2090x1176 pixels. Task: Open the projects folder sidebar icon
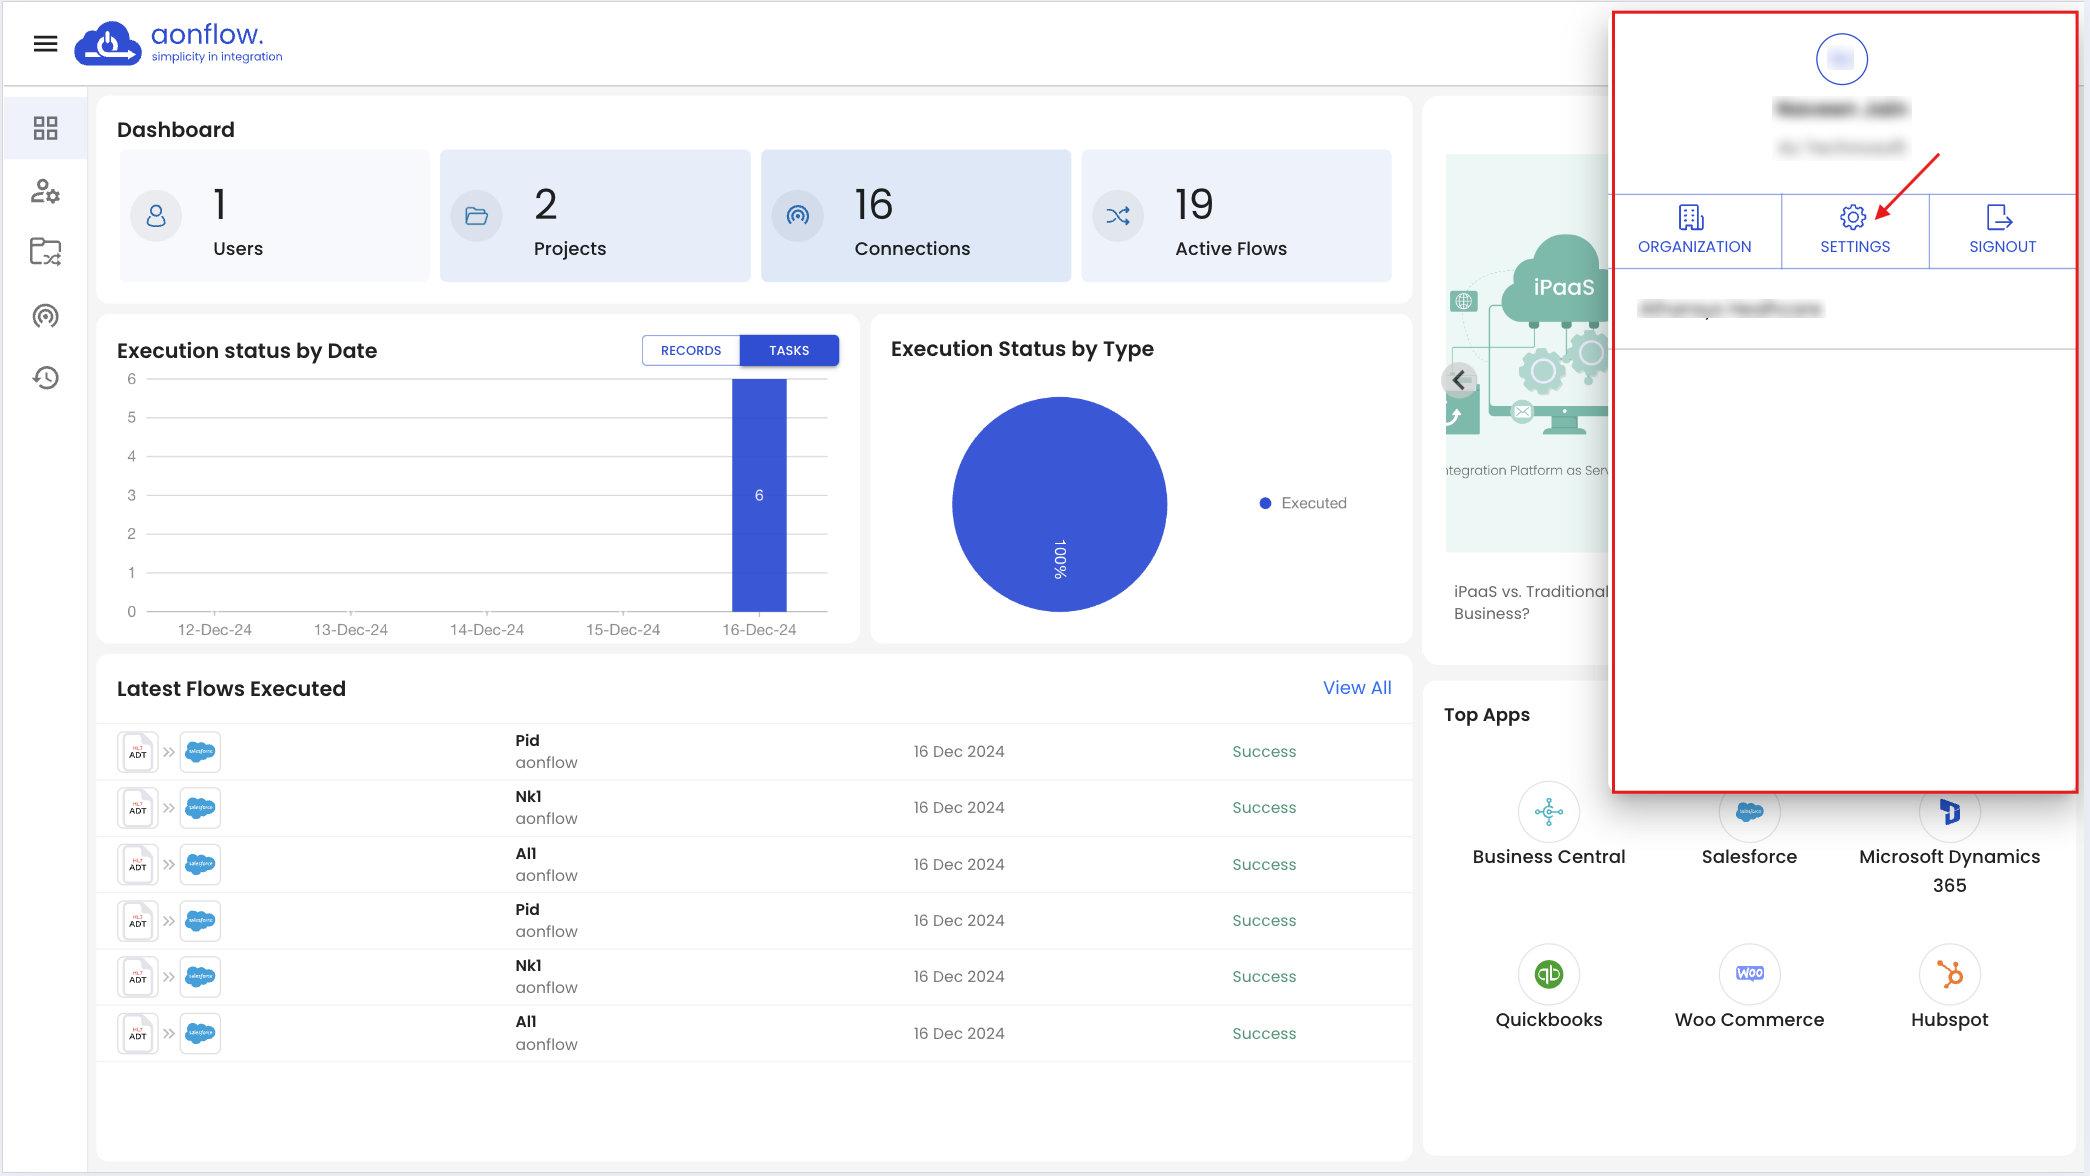(45, 252)
